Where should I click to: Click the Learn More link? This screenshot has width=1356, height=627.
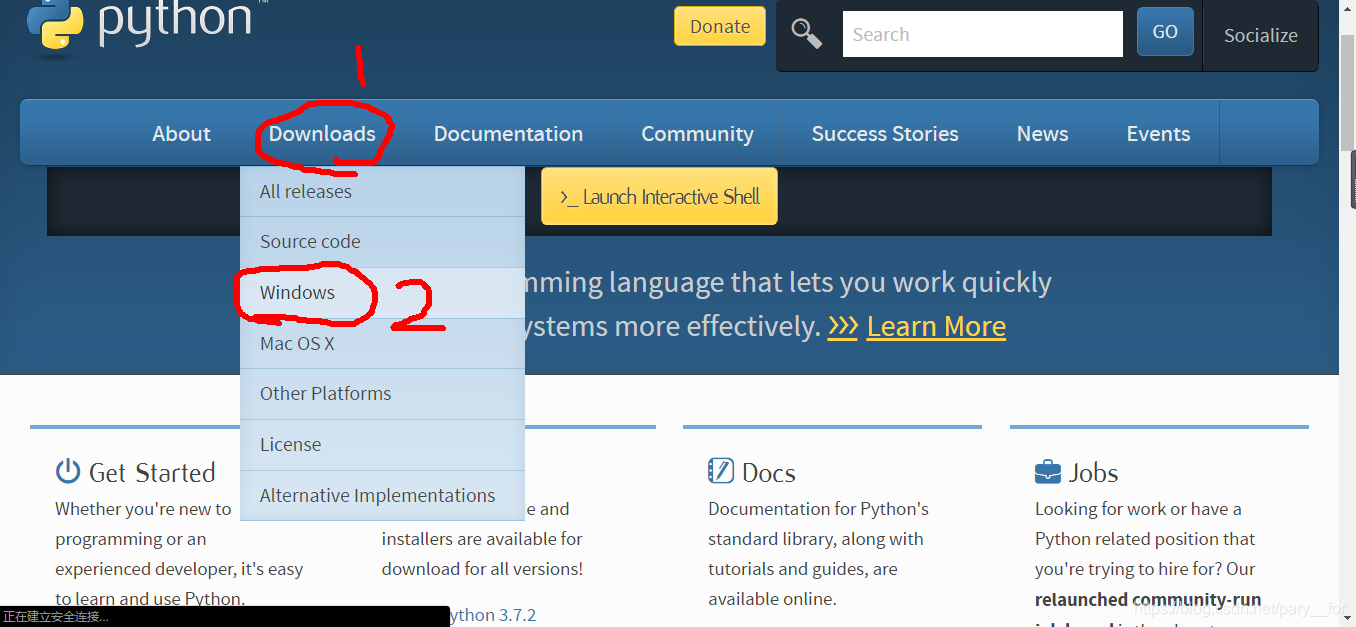(936, 326)
